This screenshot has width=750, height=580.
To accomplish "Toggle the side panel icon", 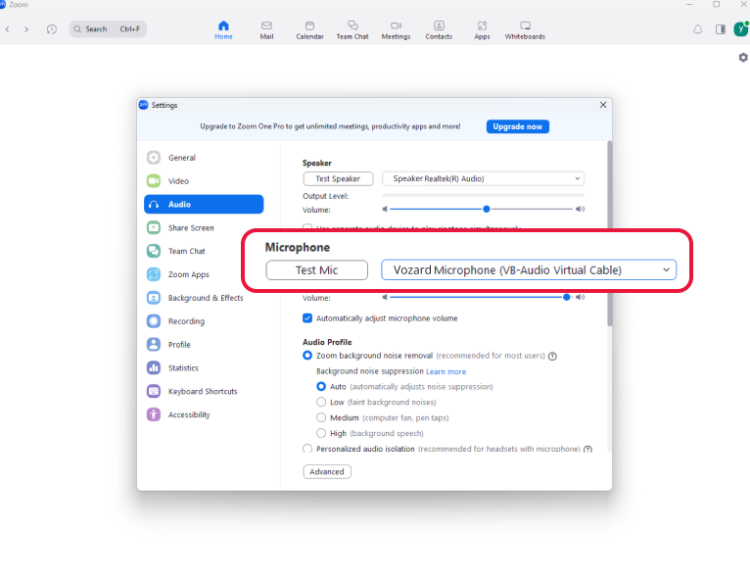I will click(720, 29).
